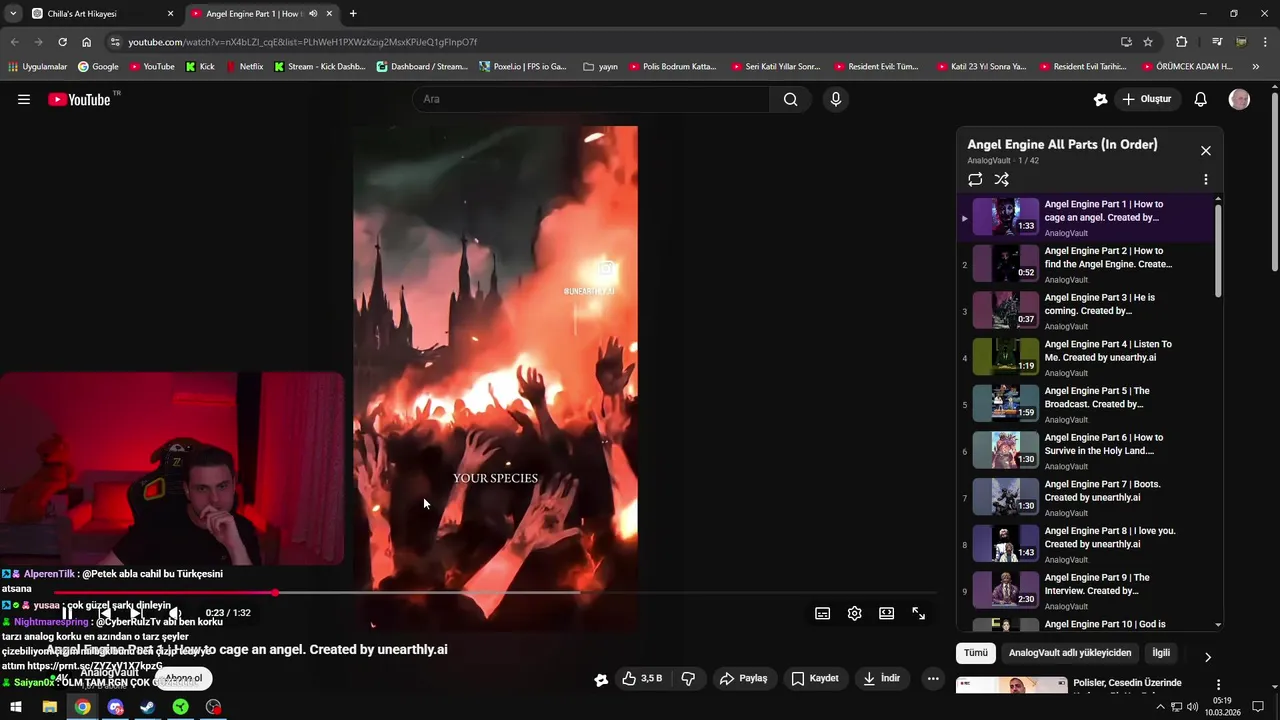Open Angel Engine Part 5 The Broadcast
1280x720 pixels.
pos(1088,405)
